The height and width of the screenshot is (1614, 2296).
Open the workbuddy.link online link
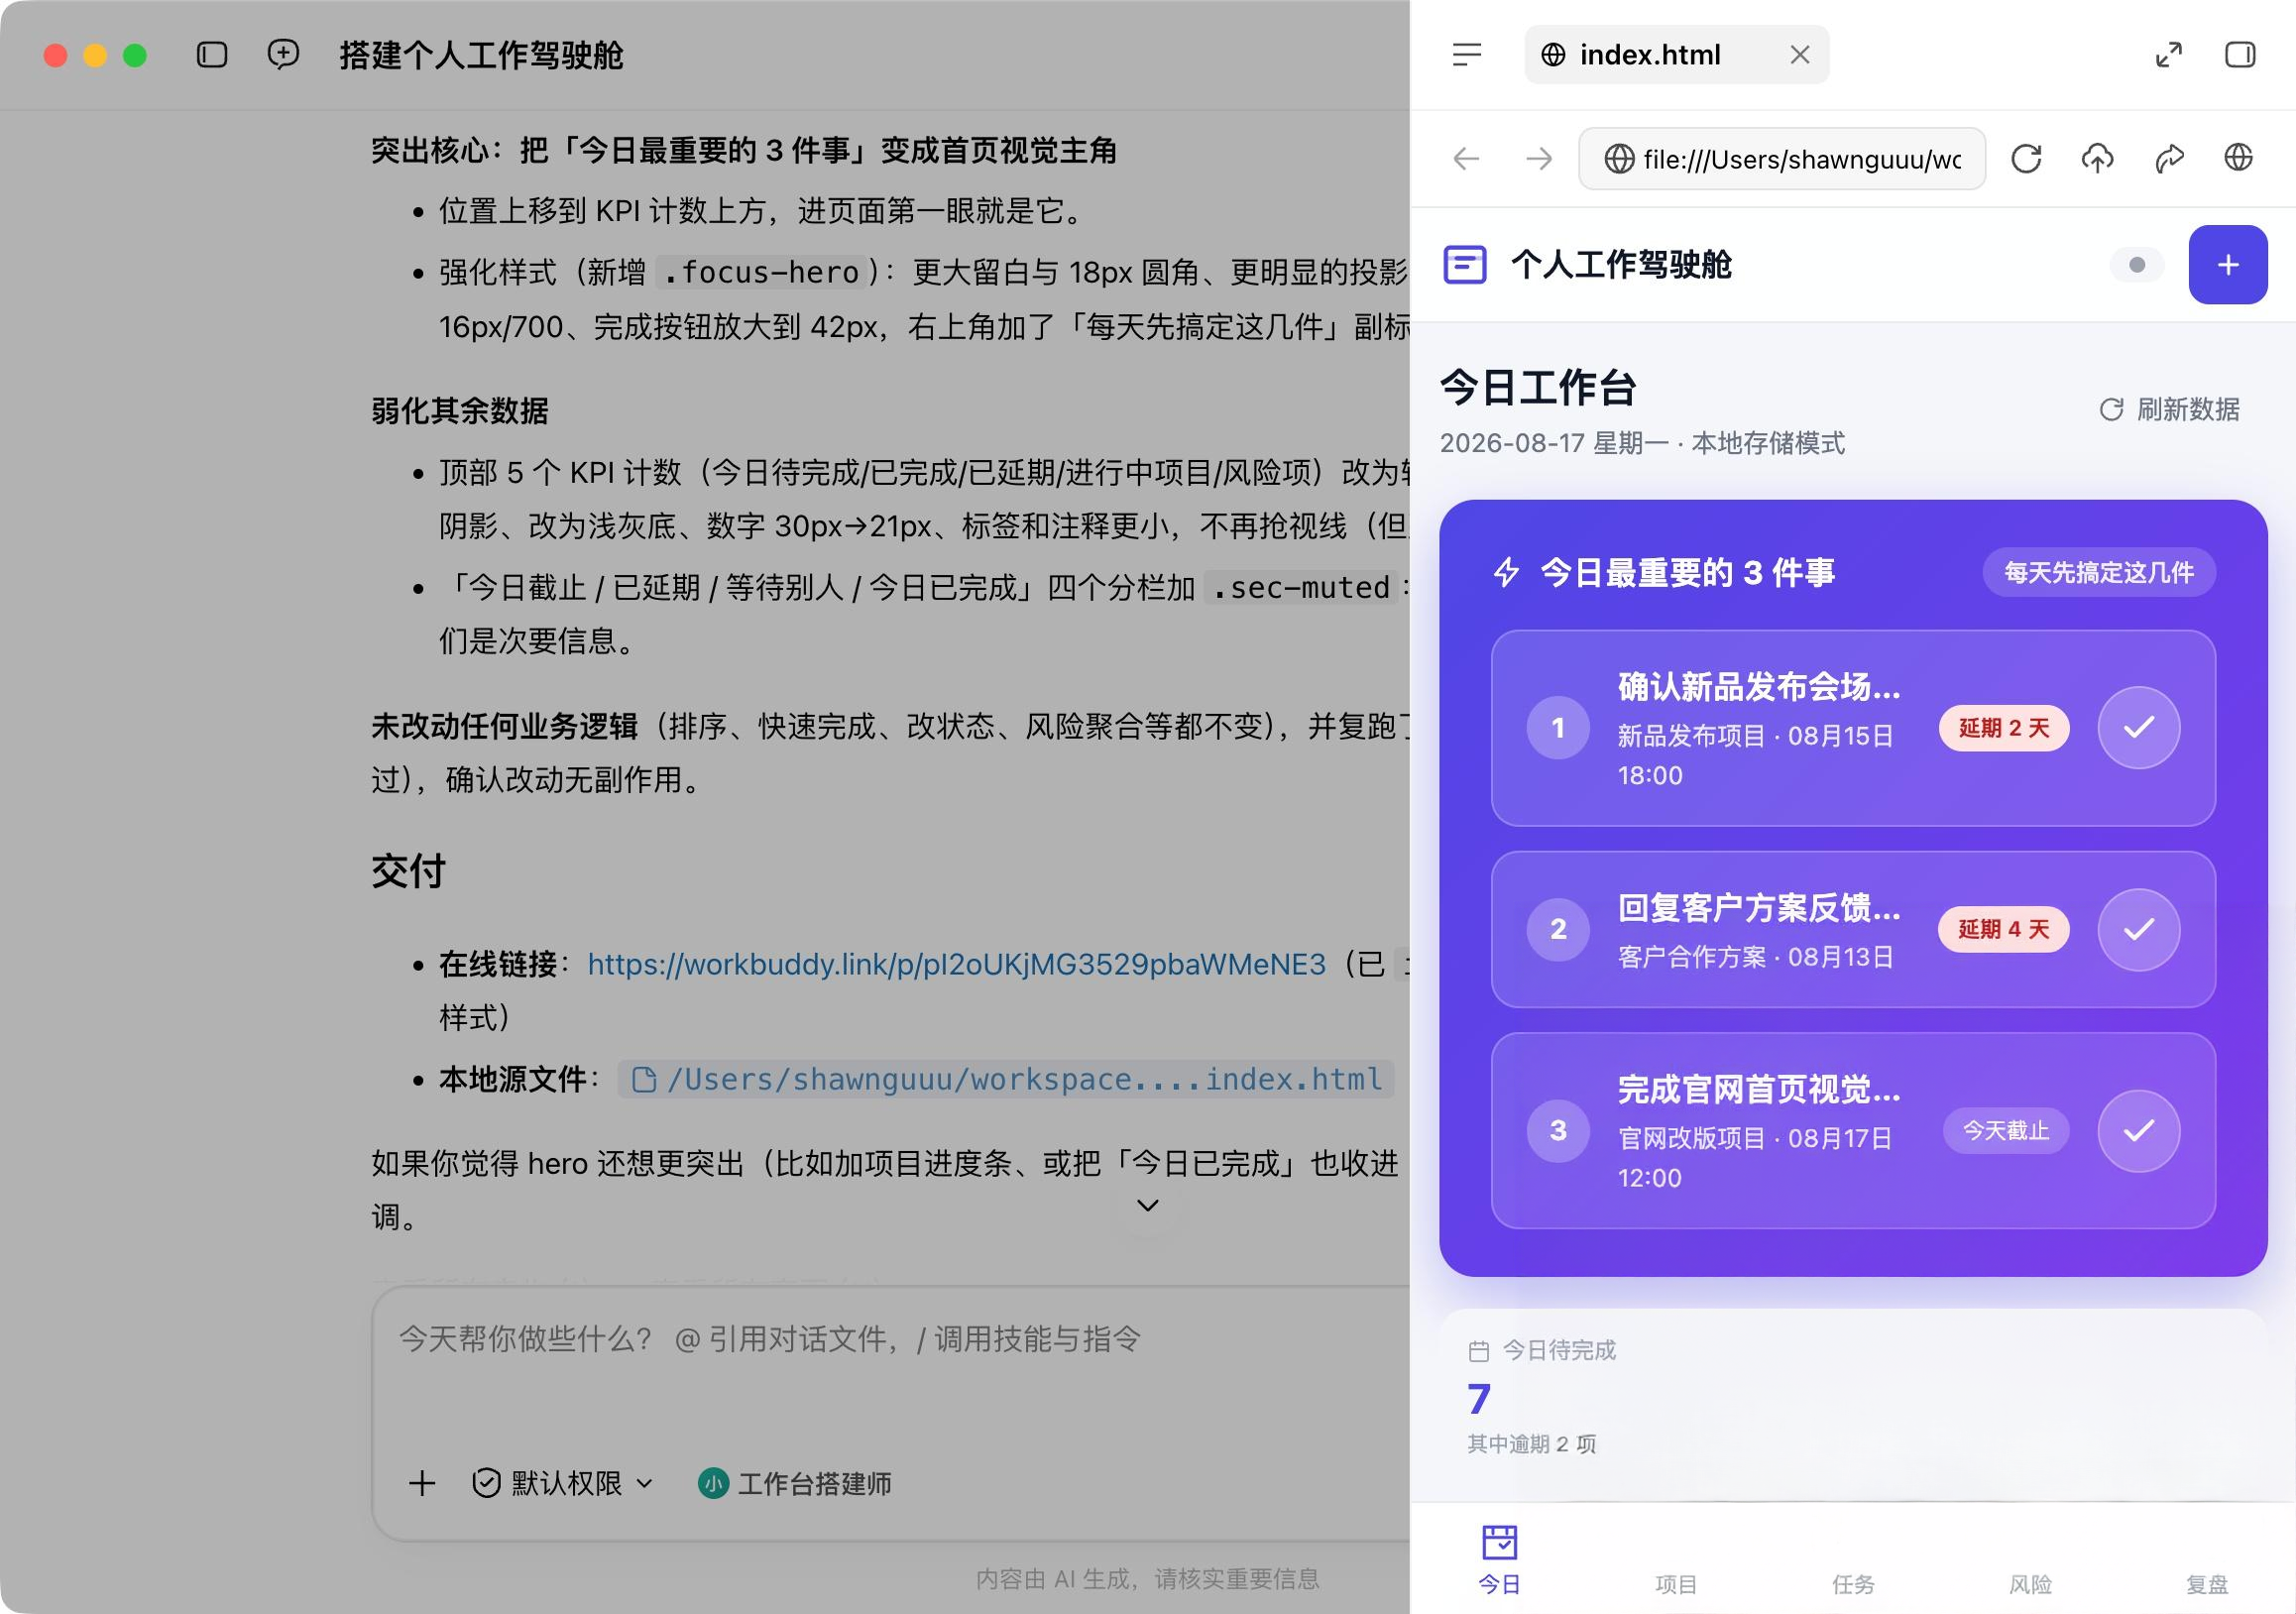point(956,964)
